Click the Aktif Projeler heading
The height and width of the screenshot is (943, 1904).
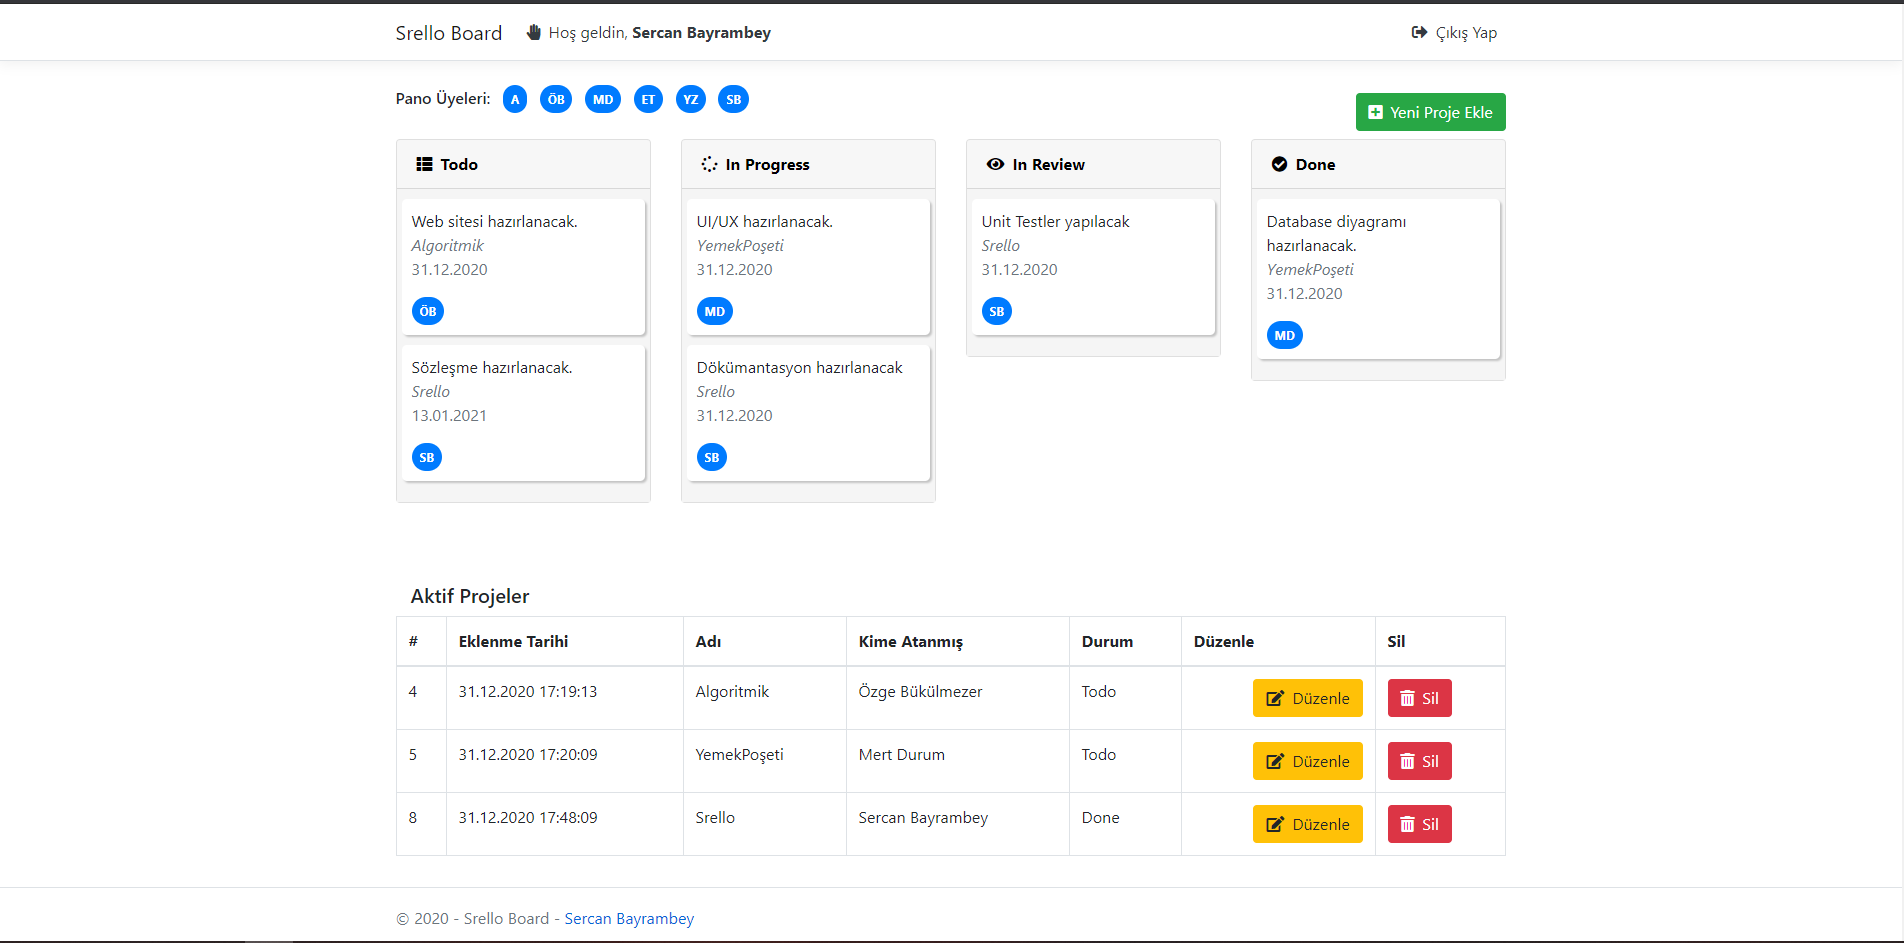pyautogui.click(x=470, y=596)
